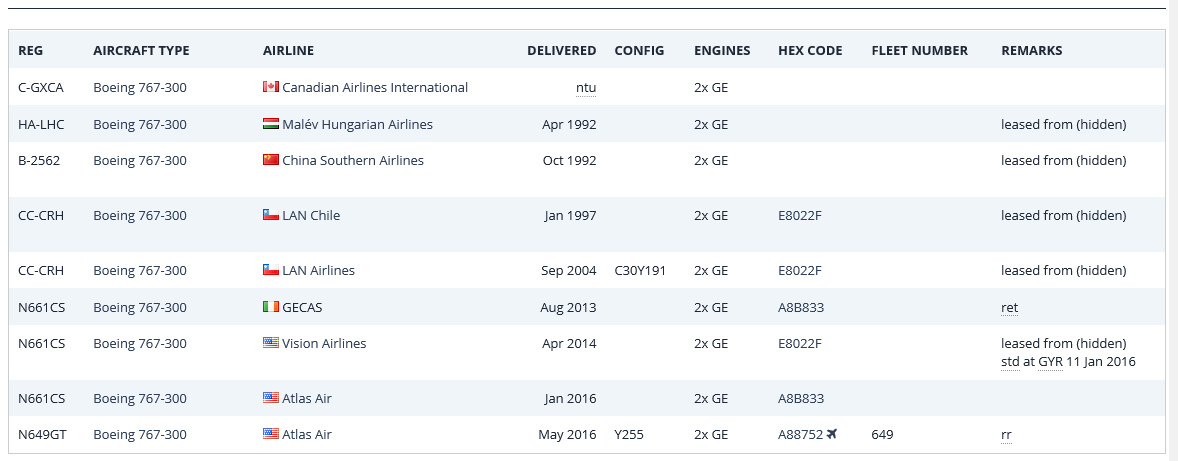Click the US flag next to Vision Airlines
1178x461 pixels.
point(270,343)
